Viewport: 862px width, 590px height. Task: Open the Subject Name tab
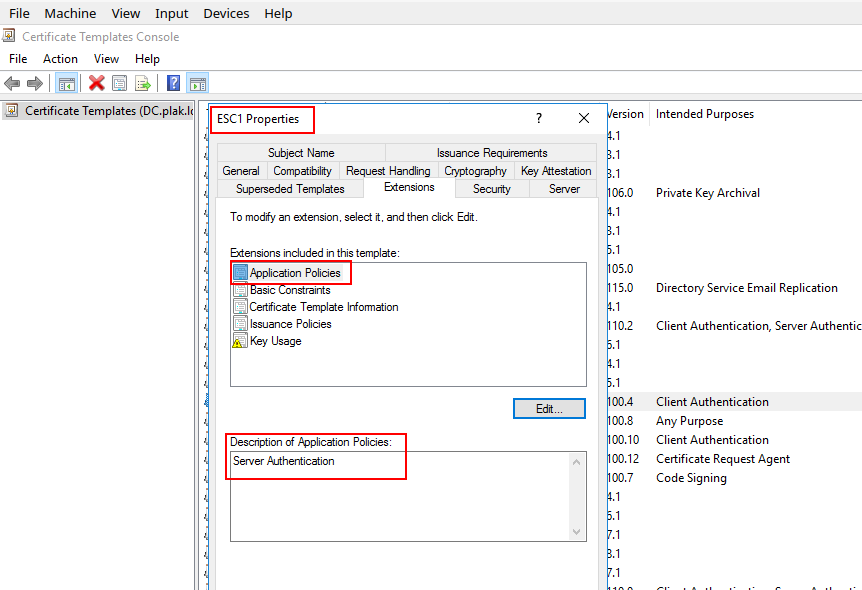pyautogui.click(x=301, y=153)
